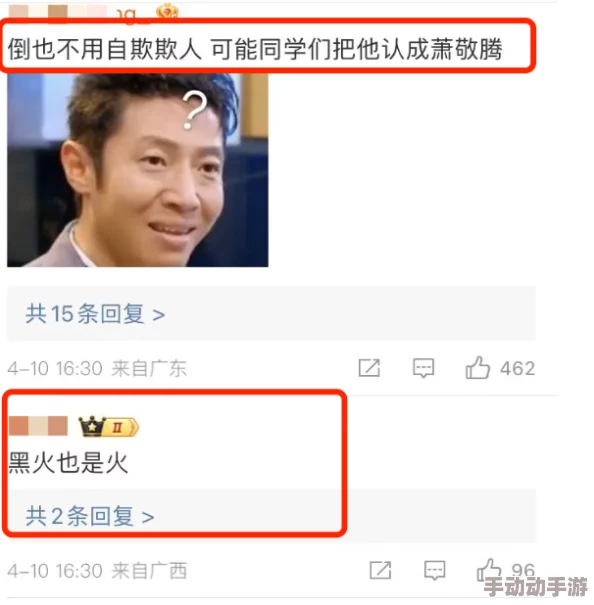Open the image attached to first comment
The height and width of the screenshot is (605, 594).
pyautogui.click(x=139, y=172)
